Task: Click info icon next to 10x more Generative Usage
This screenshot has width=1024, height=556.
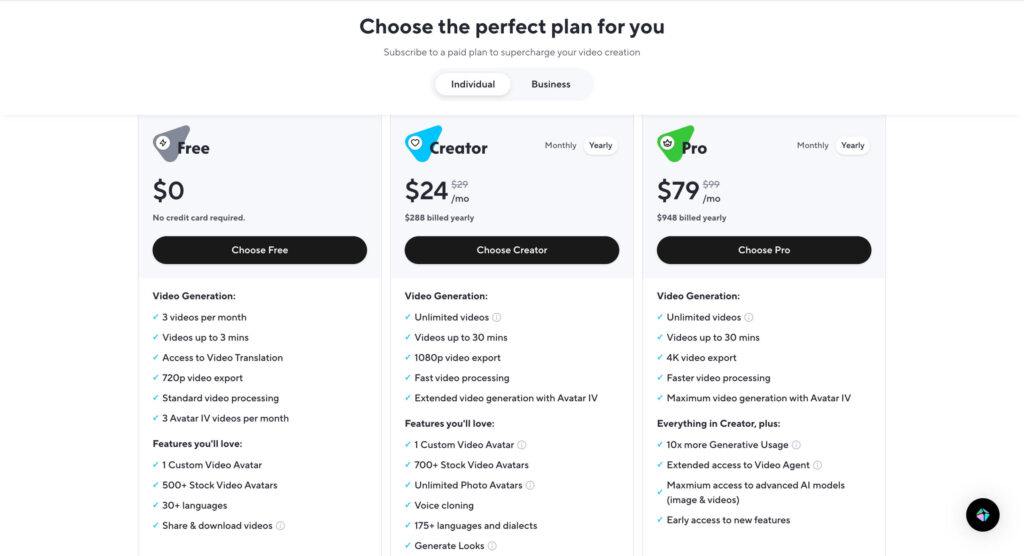Action: [796, 445]
